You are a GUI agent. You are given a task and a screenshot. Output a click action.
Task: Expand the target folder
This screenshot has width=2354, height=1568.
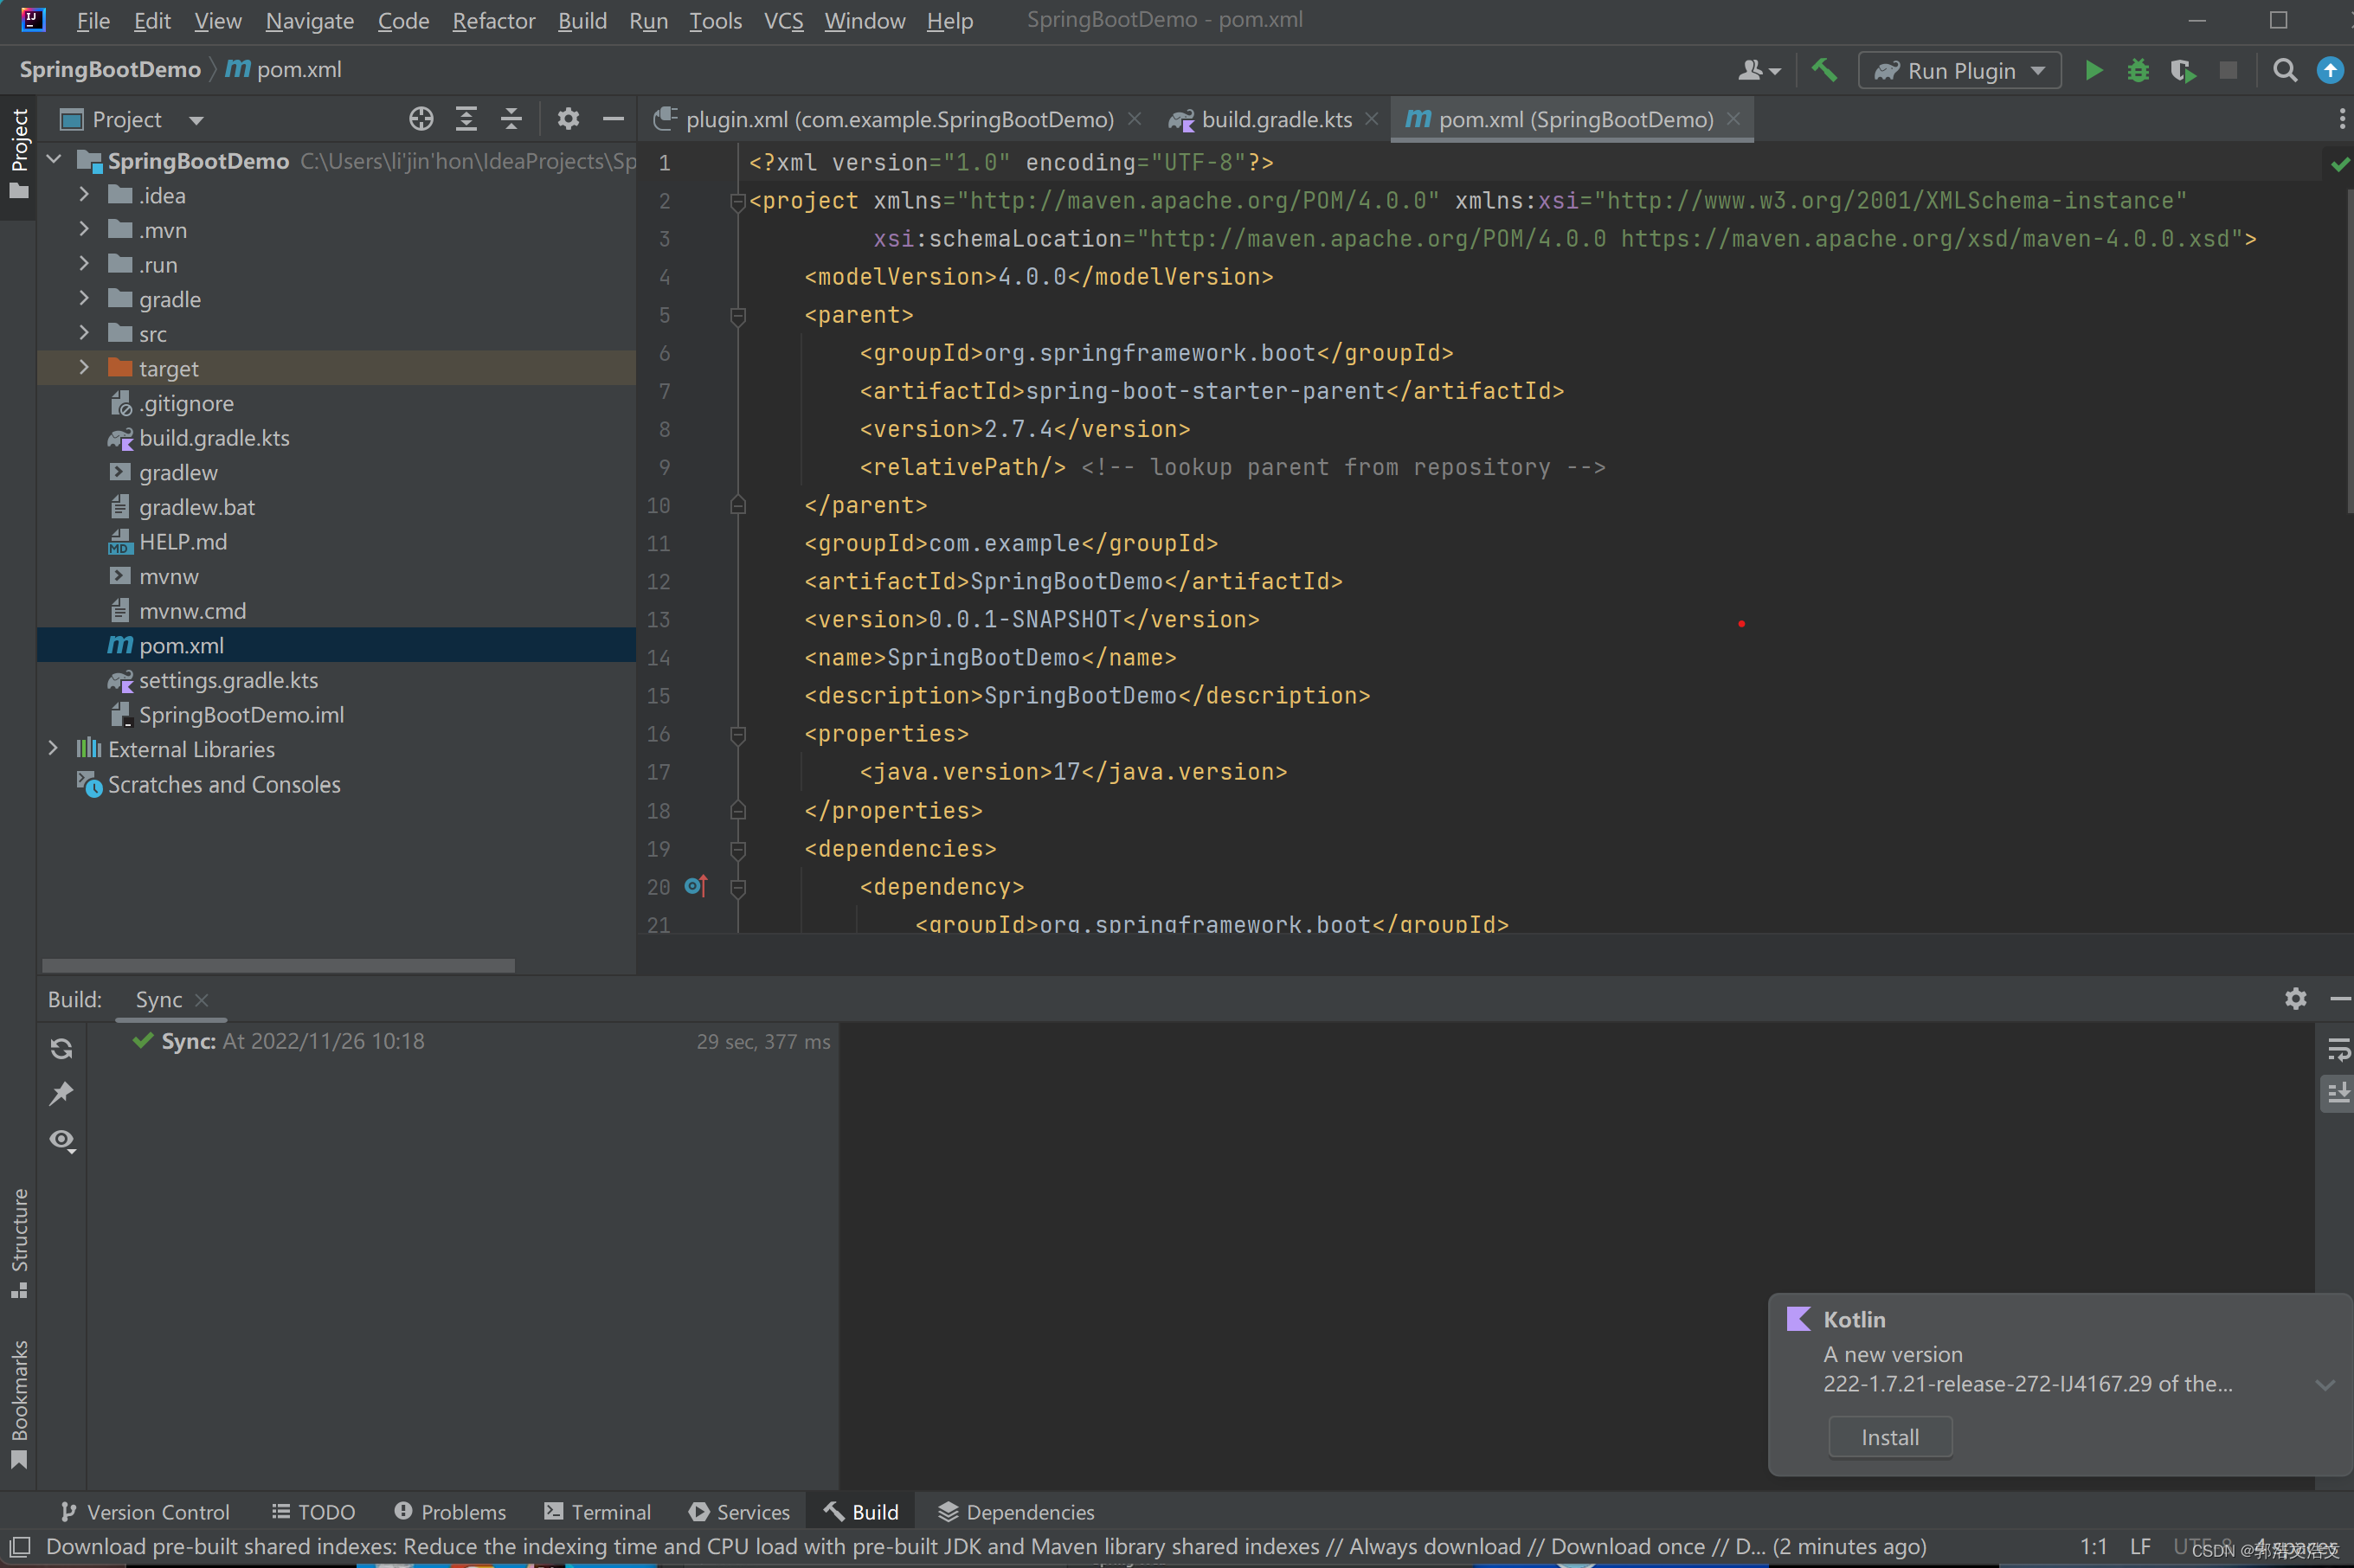click(84, 368)
